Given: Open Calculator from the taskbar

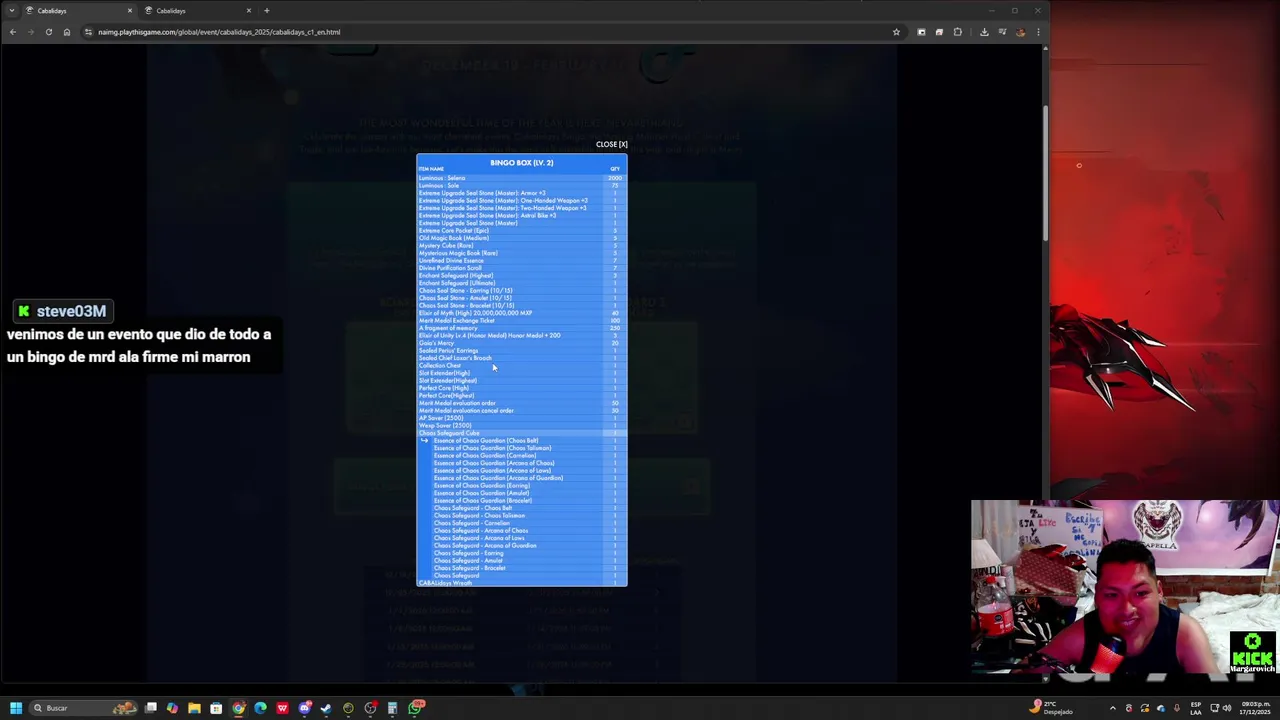Looking at the screenshot, I should pyautogui.click(x=392, y=708).
